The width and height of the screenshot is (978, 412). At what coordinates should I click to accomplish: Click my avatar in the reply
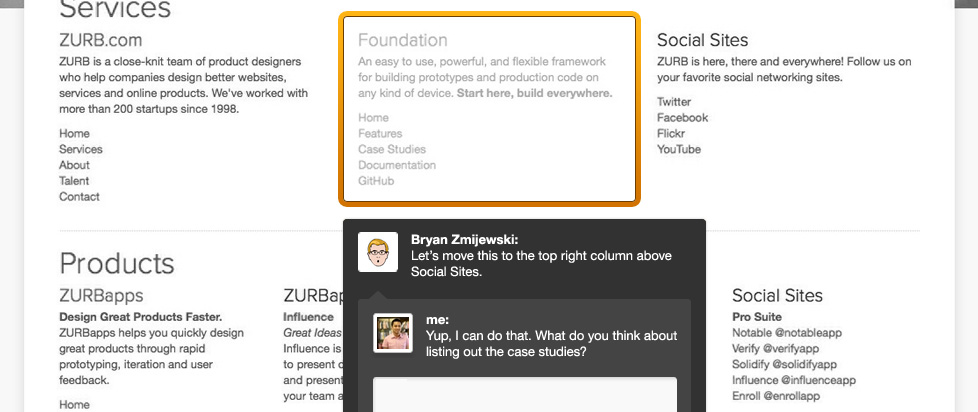(x=393, y=333)
